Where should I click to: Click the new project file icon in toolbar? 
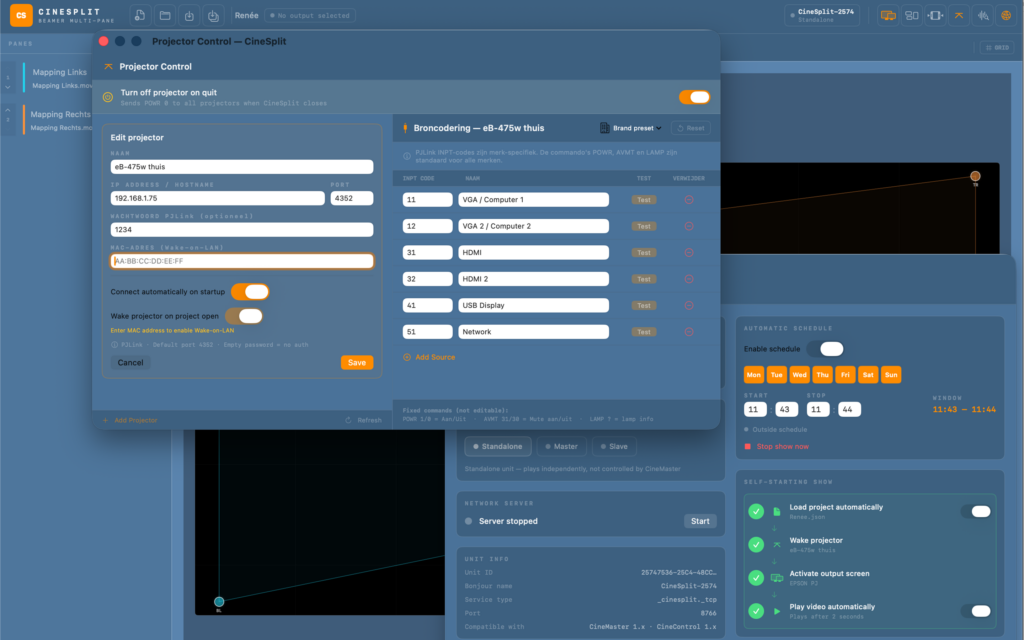(x=140, y=15)
